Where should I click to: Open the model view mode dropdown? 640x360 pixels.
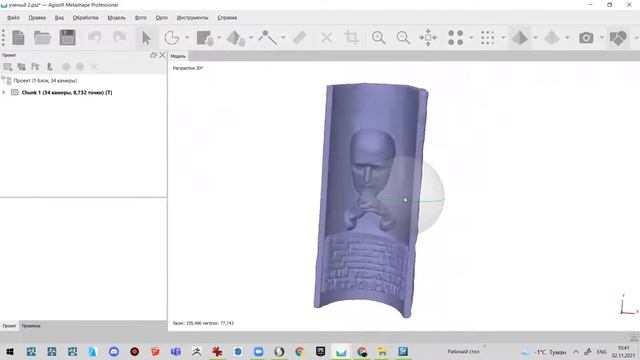[535, 38]
